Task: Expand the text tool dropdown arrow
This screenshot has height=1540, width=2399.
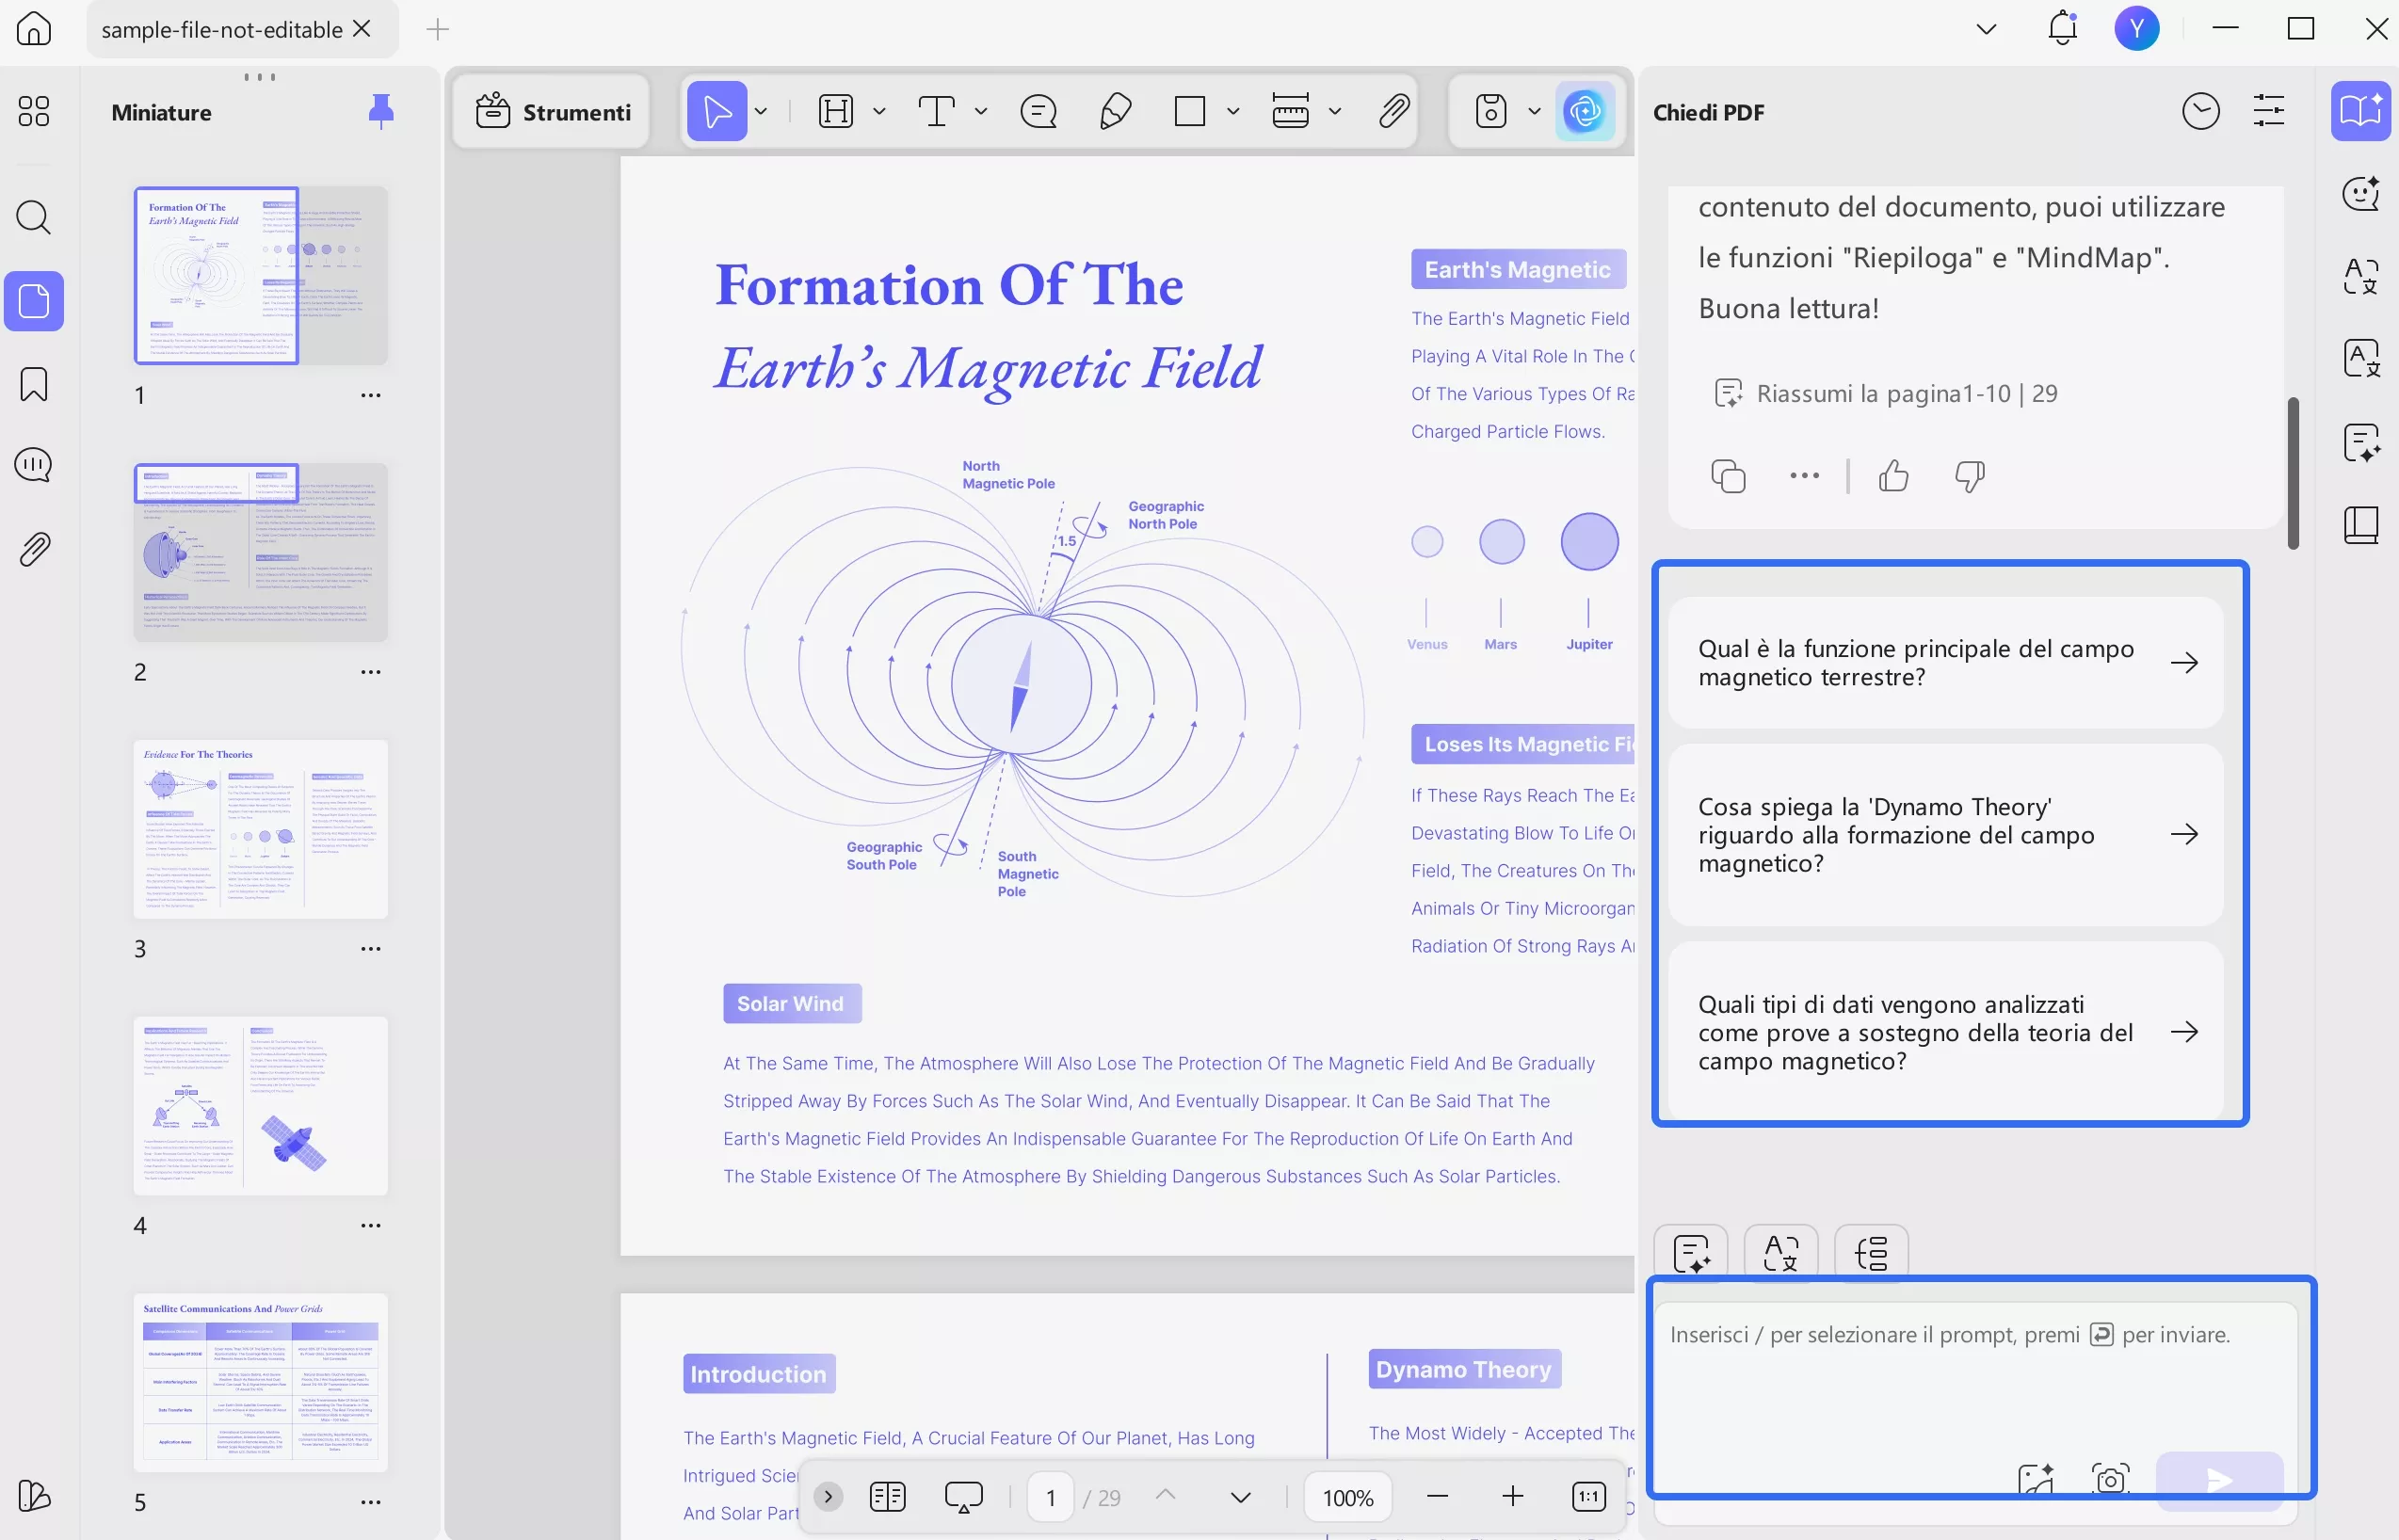Action: pyautogui.click(x=981, y=111)
